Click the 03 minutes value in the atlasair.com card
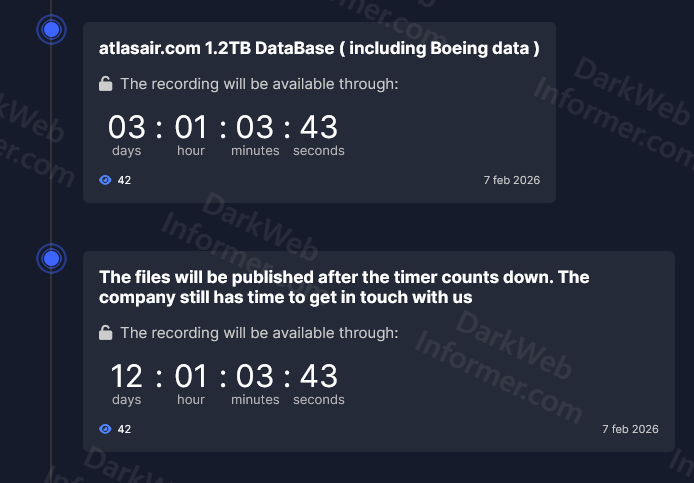The image size is (694, 483). 255,128
